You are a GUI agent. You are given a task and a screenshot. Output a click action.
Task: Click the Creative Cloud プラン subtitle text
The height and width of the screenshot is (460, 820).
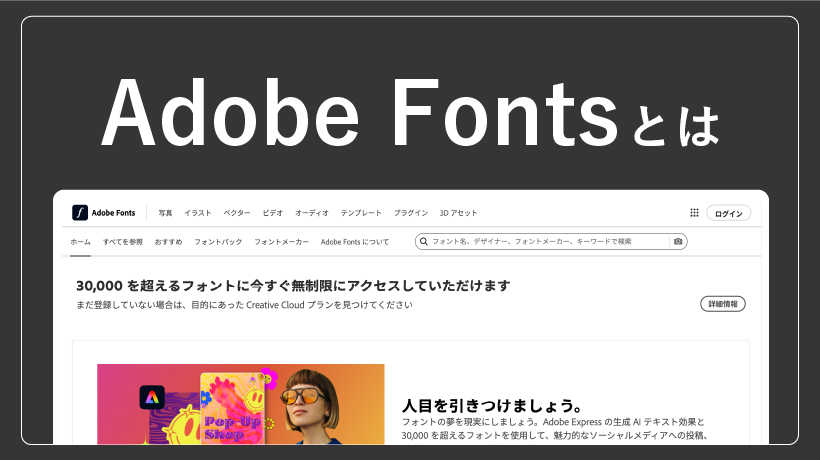tap(244, 305)
